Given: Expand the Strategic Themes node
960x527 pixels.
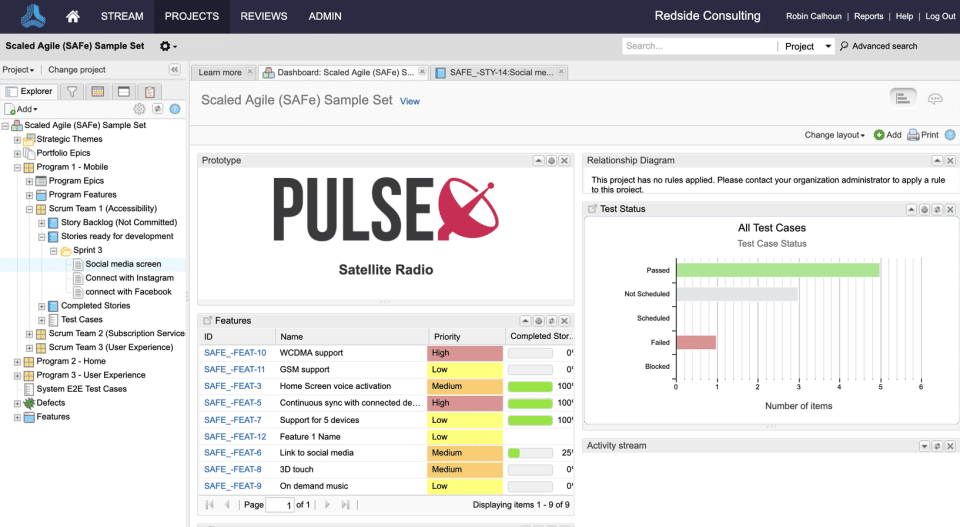Looking at the screenshot, I should tap(17, 140).
